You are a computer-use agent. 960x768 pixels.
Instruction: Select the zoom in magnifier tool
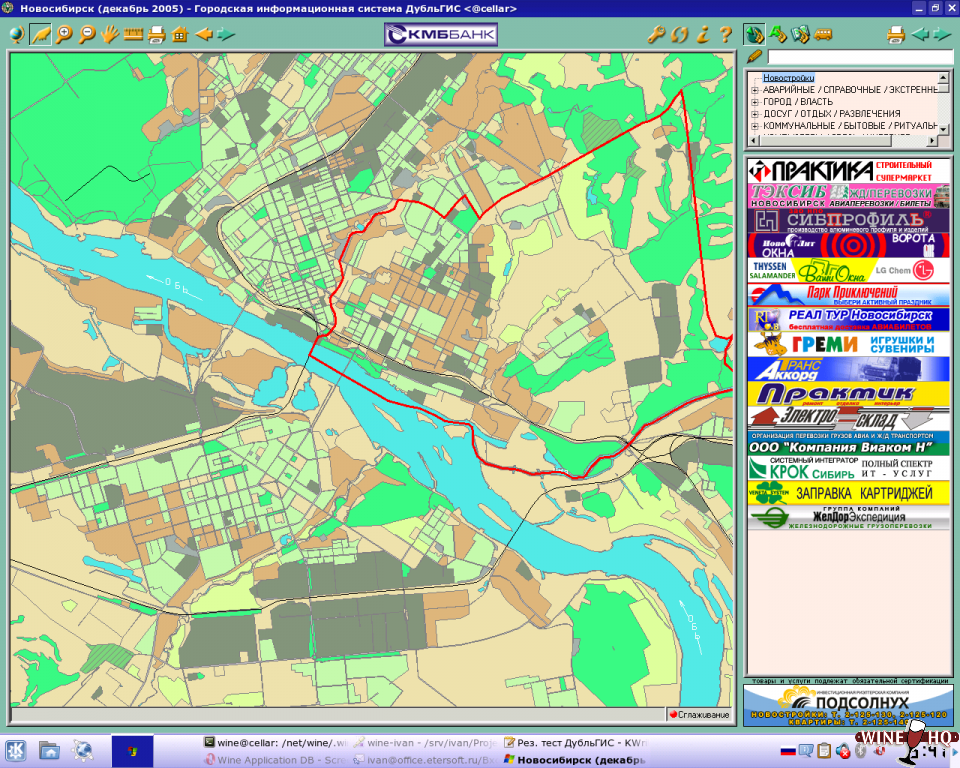tap(64, 35)
